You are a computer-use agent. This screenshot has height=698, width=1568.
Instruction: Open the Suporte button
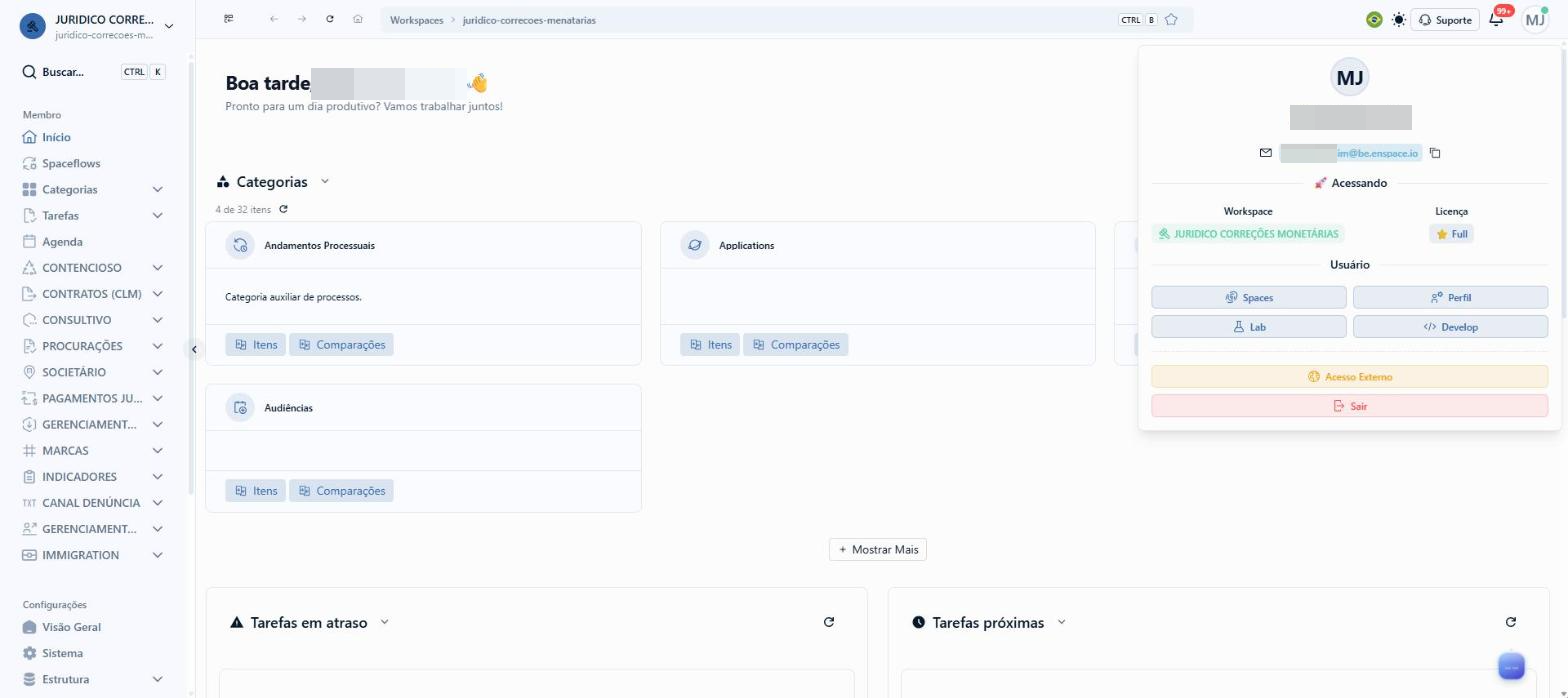pyautogui.click(x=1445, y=20)
